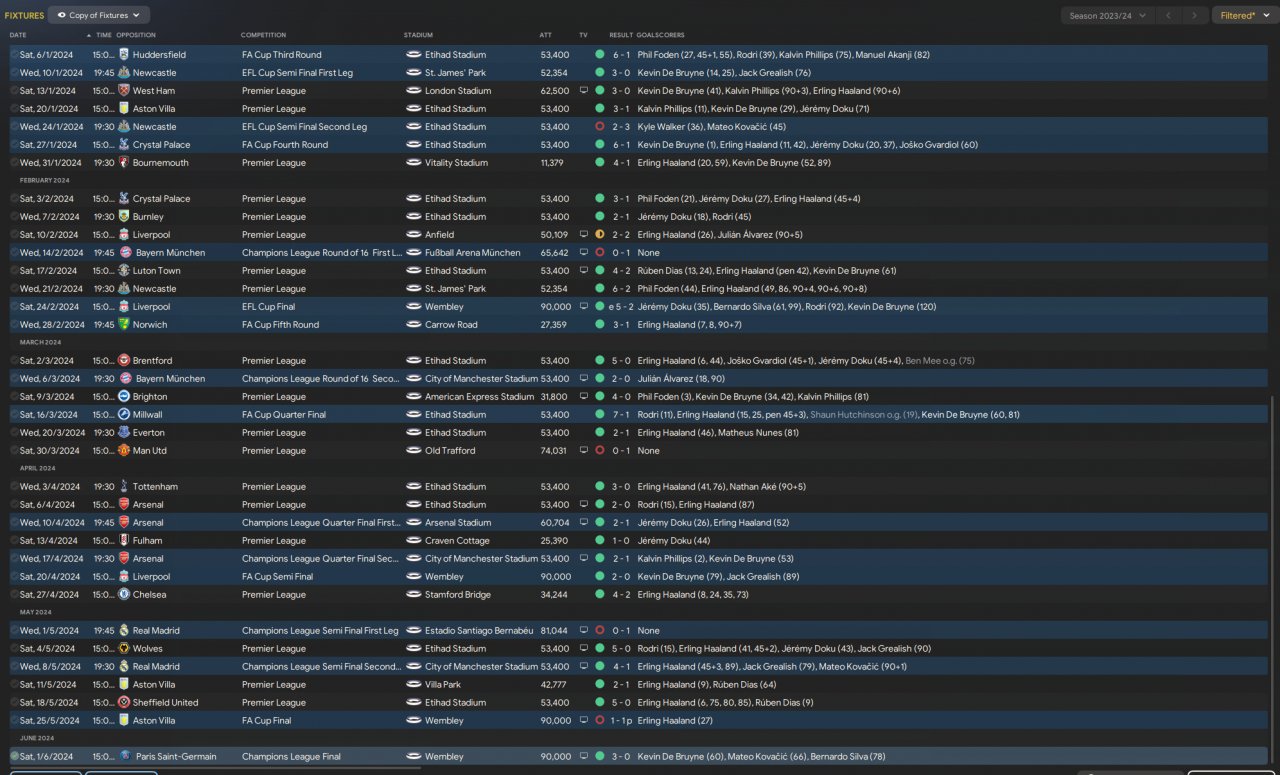Click the 62,500 attendance figure
Image resolution: width=1280 pixels, height=775 pixels.
tap(555, 91)
